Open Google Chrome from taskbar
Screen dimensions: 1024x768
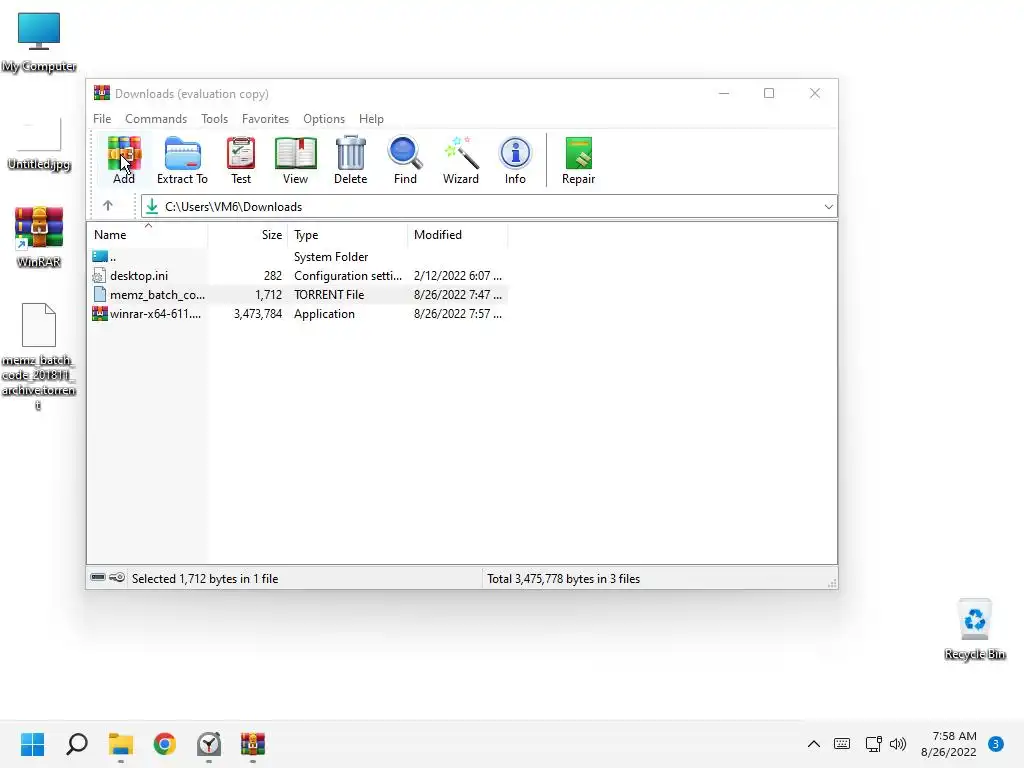tap(165, 744)
